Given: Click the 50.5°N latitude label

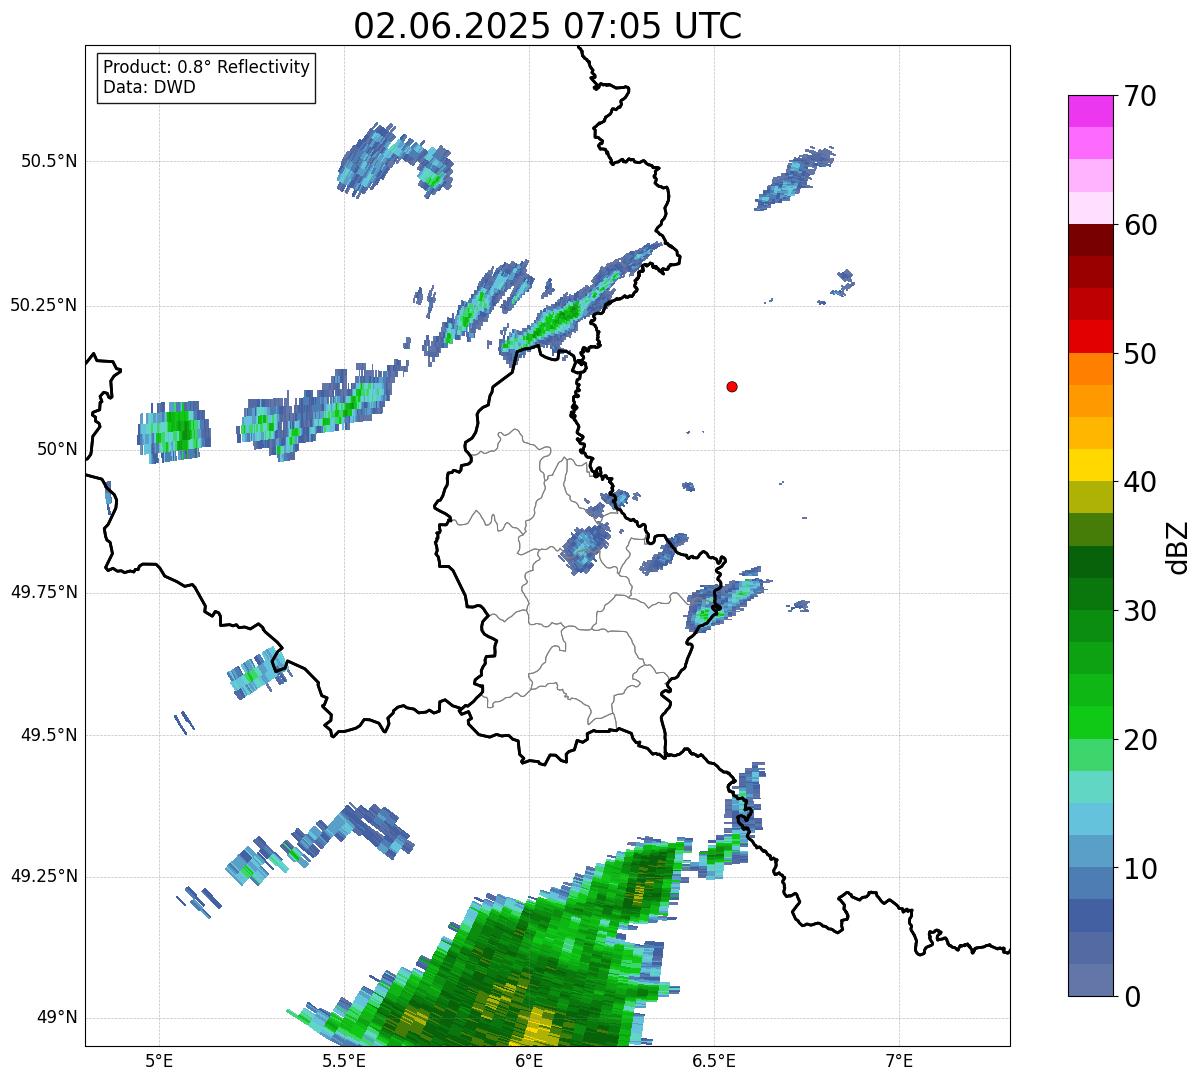Looking at the screenshot, I should [49, 161].
